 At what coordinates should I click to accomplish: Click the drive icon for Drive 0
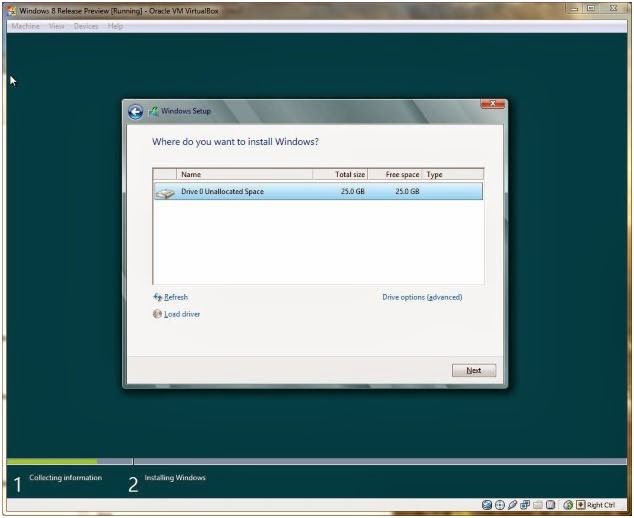click(x=165, y=192)
